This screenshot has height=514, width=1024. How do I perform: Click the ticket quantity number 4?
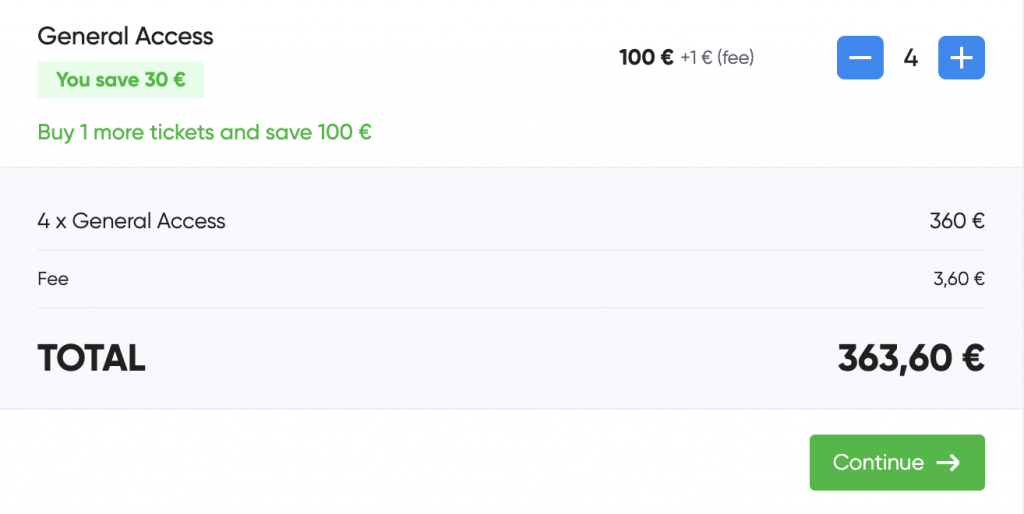(910, 58)
